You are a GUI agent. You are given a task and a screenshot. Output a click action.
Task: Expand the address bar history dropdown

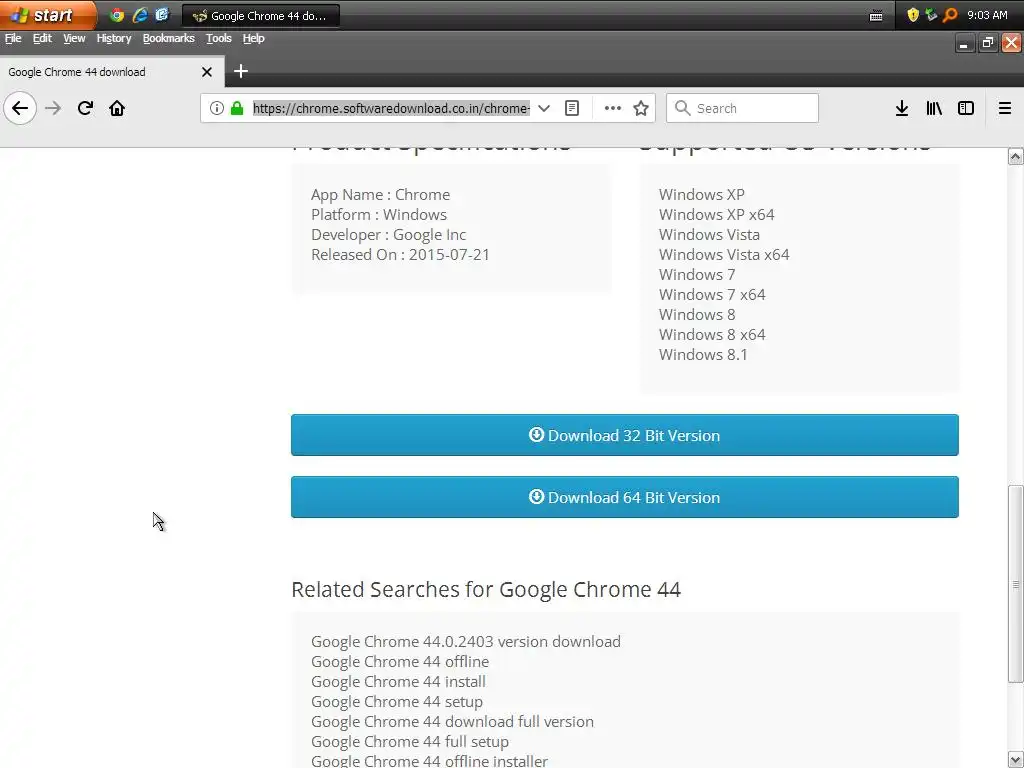(x=544, y=108)
